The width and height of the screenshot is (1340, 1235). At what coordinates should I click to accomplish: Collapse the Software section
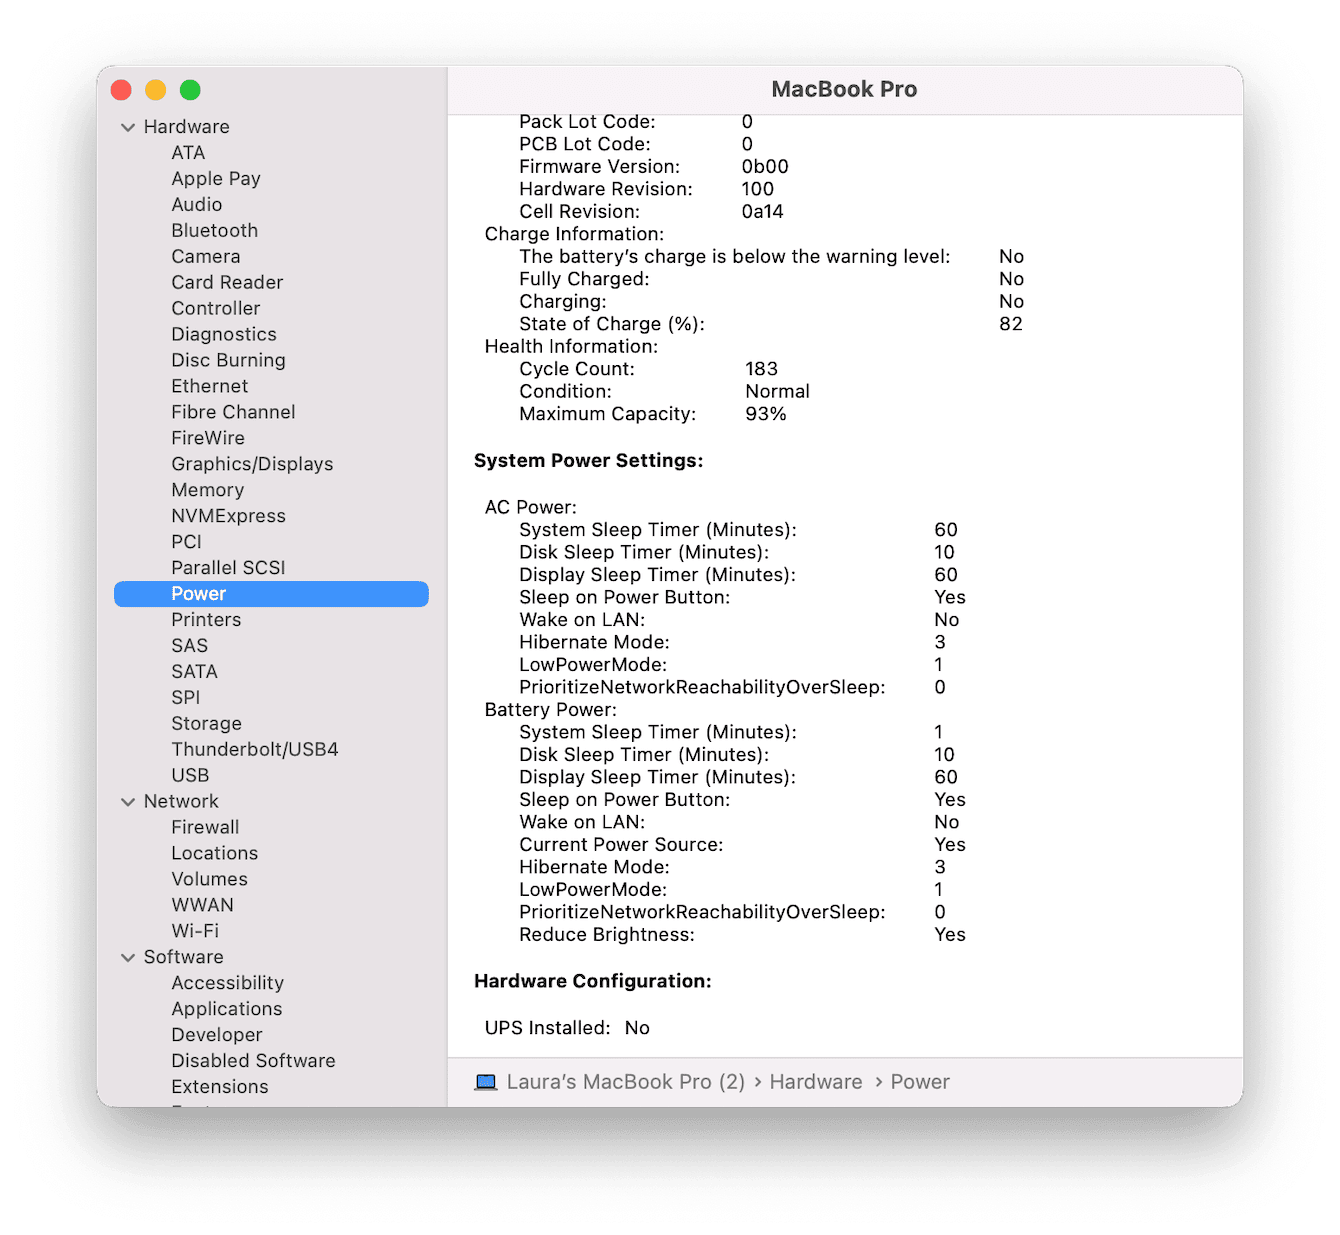coord(128,956)
